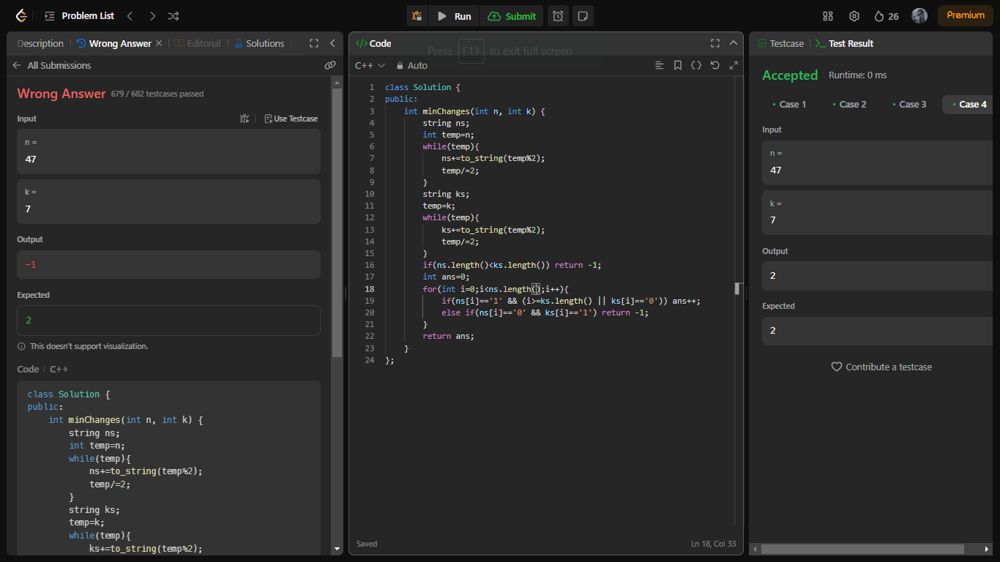Run the code
Image resolution: width=1000 pixels, height=562 pixels.
click(x=454, y=16)
